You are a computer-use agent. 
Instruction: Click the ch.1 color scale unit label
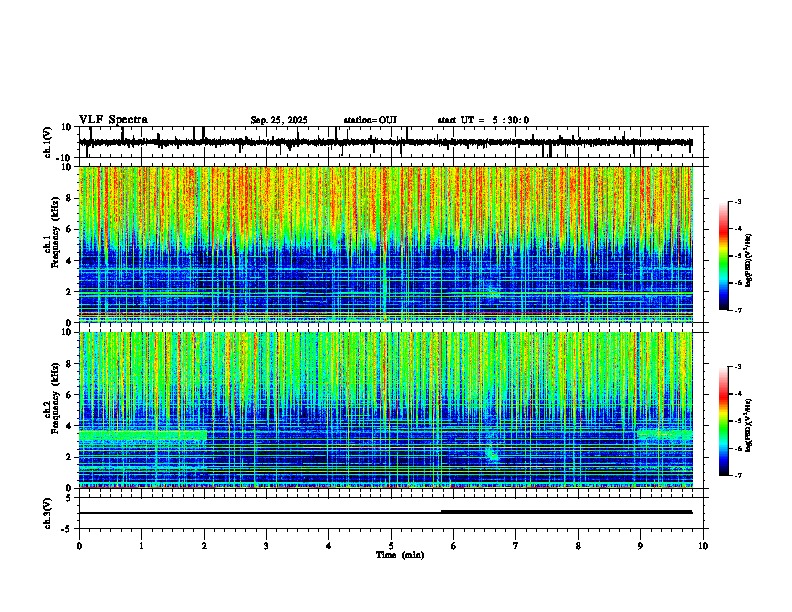(x=748, y=261)
